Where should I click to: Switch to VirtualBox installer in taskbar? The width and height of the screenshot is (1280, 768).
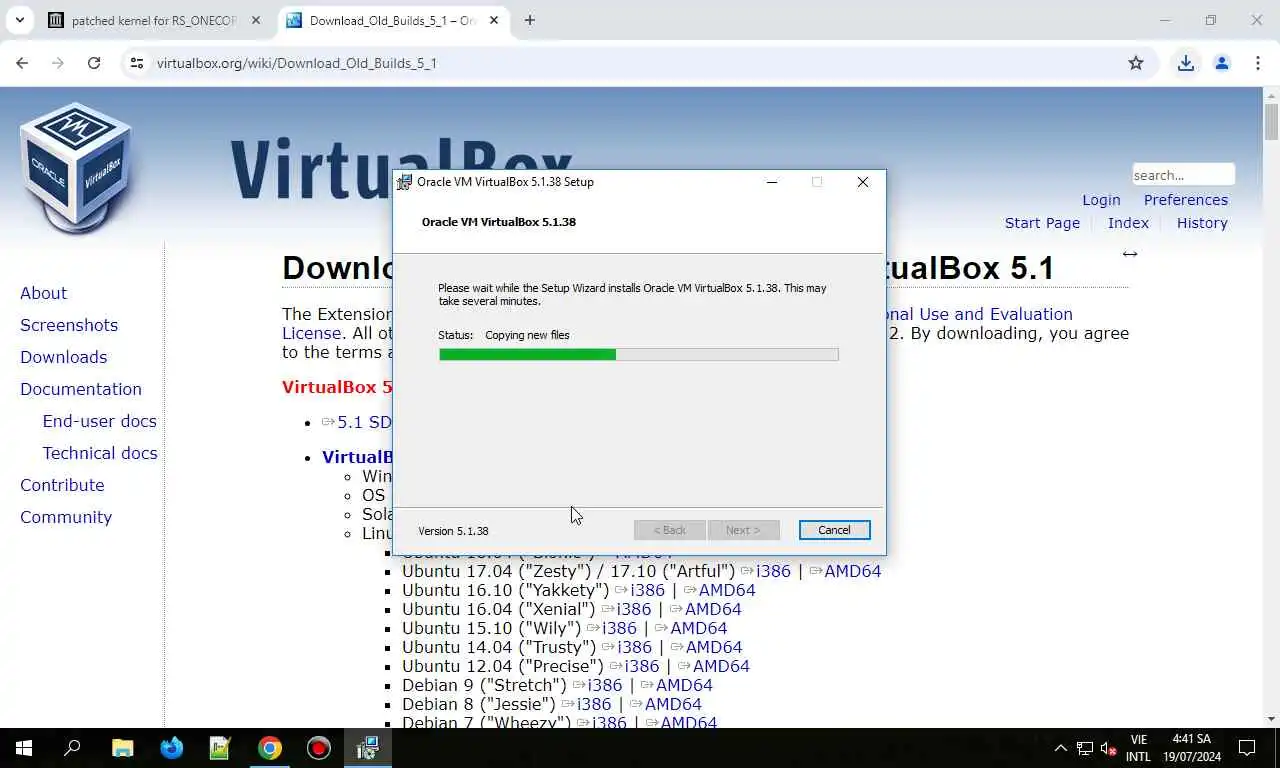367,748
